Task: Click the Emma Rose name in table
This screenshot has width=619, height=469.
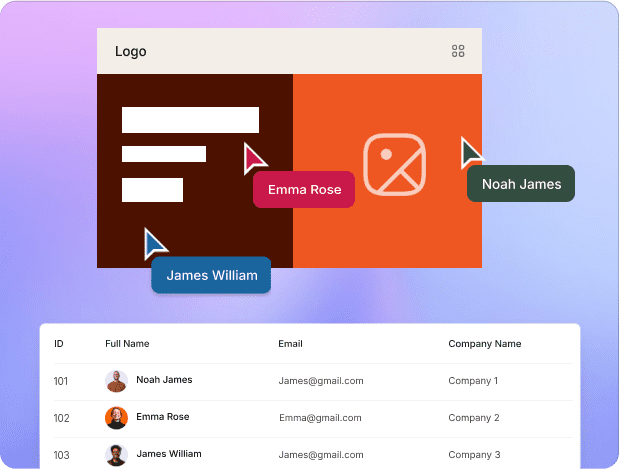Action: [x=163, y=416]
